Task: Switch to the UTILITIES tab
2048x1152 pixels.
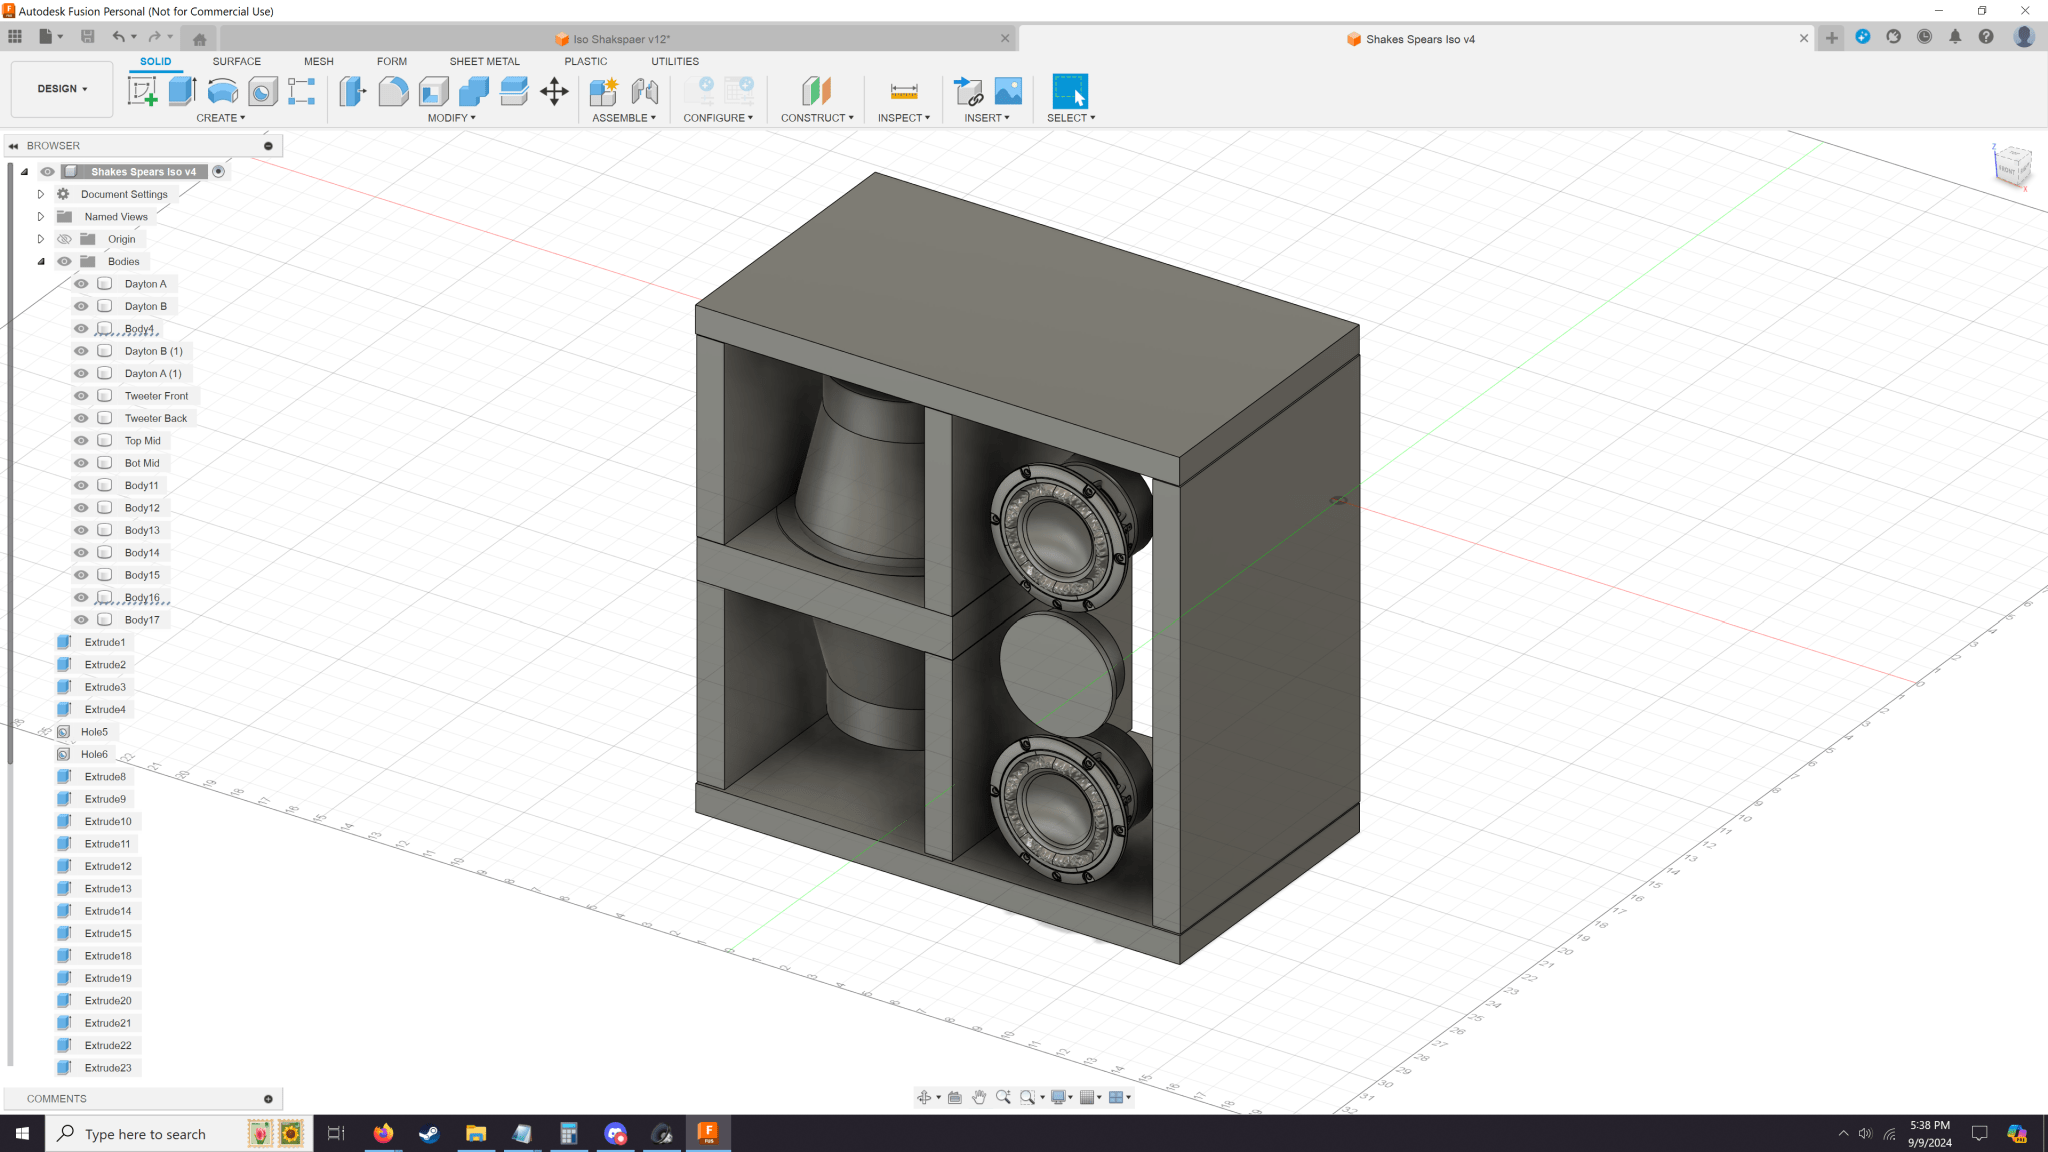Action: click(675, 61)
